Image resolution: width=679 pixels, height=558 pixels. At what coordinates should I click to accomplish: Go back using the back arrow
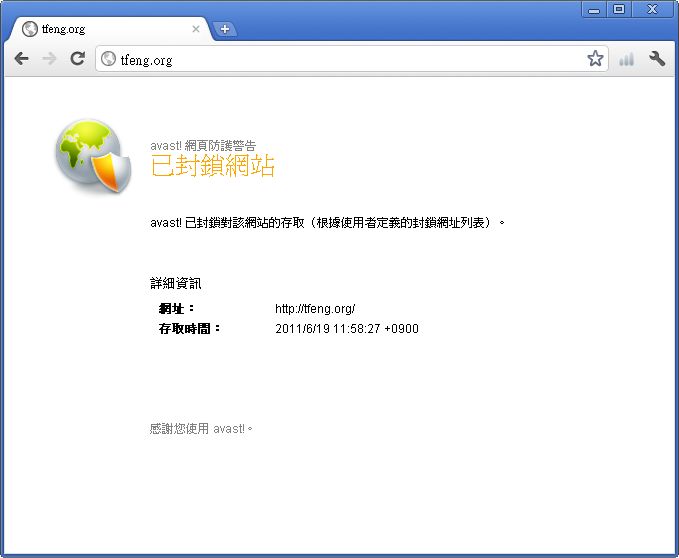click(21, 58)
